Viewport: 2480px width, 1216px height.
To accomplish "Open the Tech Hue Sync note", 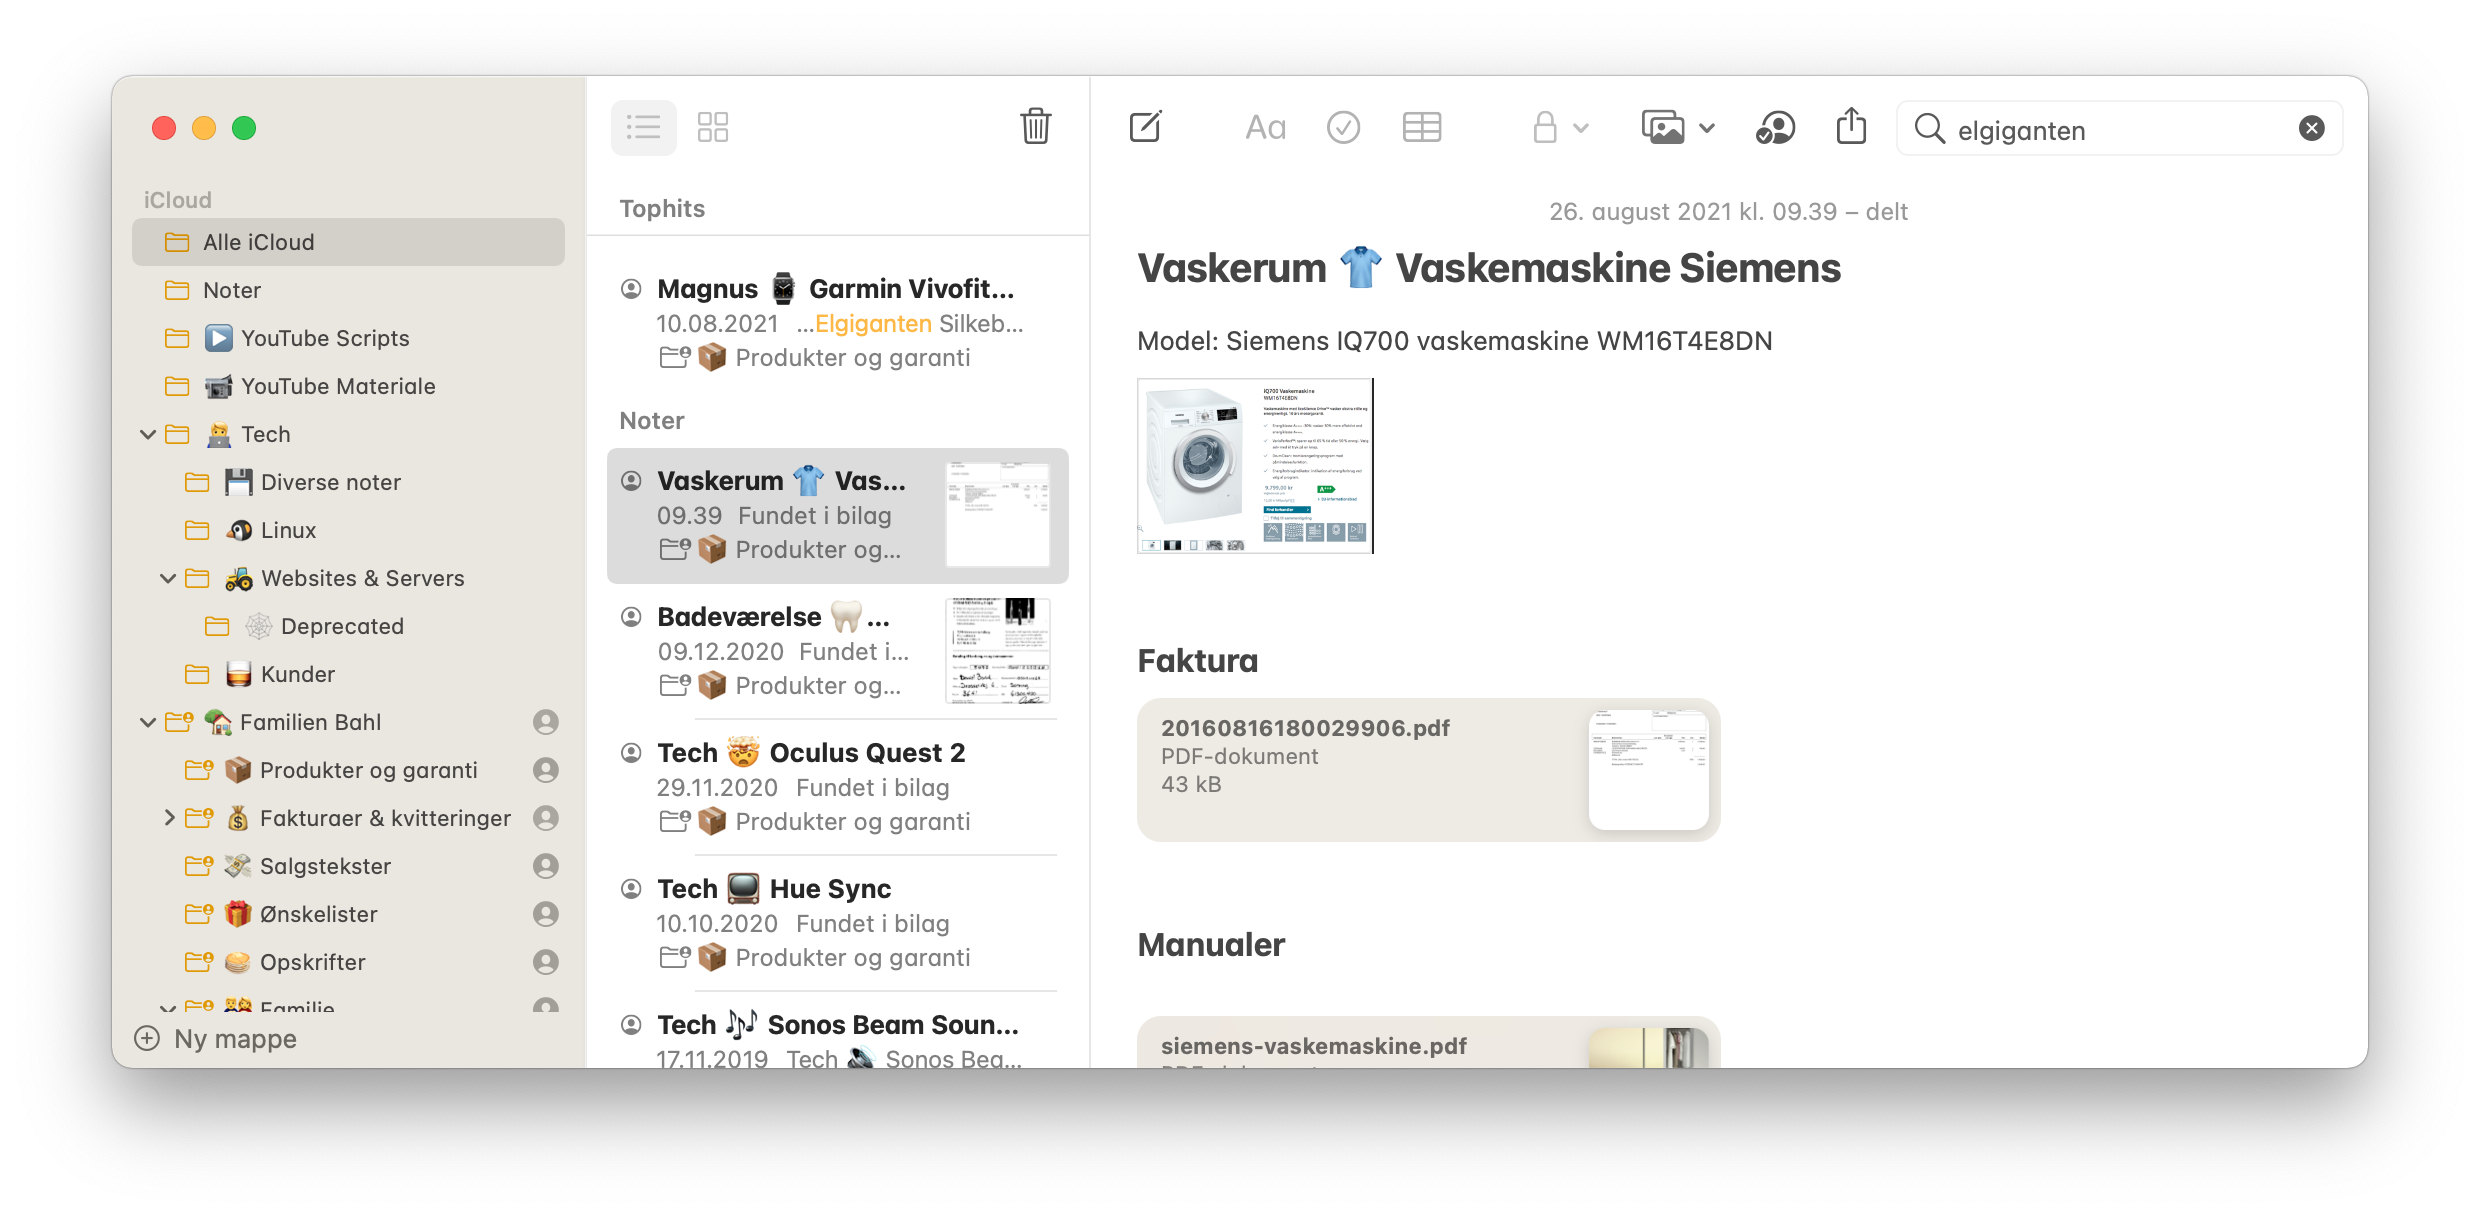I will pos(838,923).
